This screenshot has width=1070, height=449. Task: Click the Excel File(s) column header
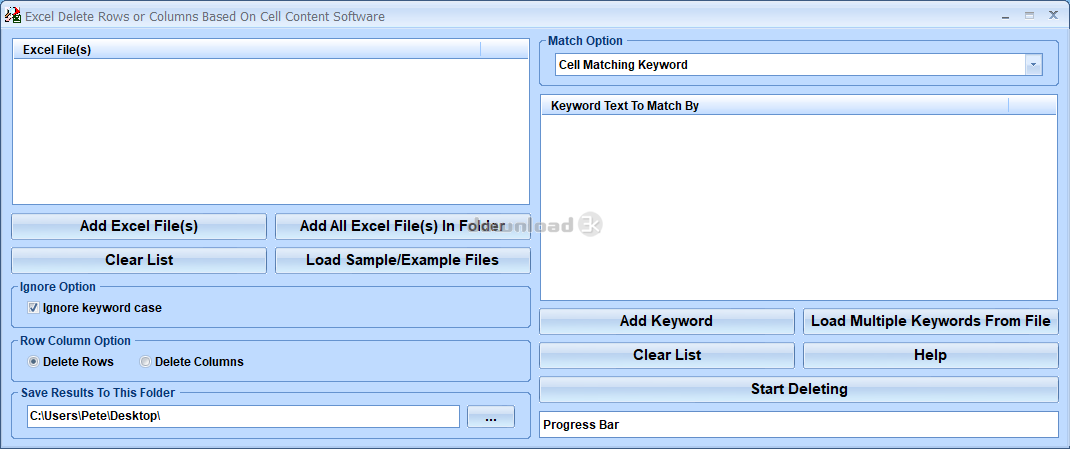pos(247,49)
